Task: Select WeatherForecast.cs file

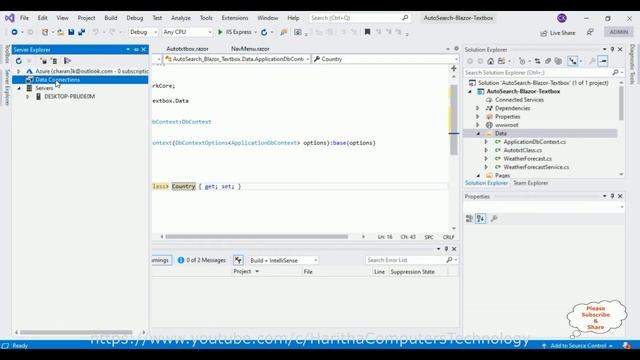Action: pos(527,159)
